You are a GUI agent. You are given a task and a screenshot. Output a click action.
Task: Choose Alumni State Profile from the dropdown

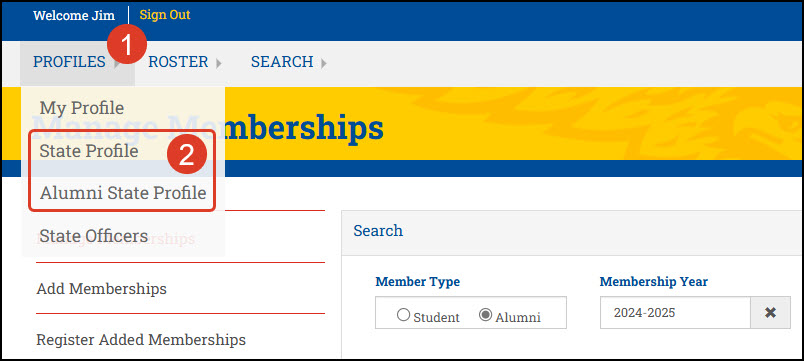[123, 193]
